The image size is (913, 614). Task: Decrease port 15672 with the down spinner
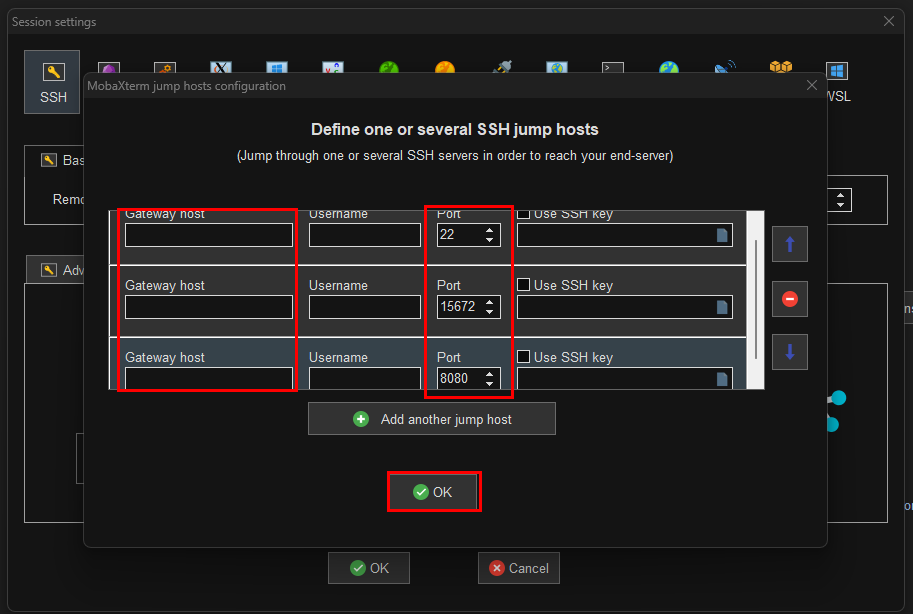tap(489, 312)
